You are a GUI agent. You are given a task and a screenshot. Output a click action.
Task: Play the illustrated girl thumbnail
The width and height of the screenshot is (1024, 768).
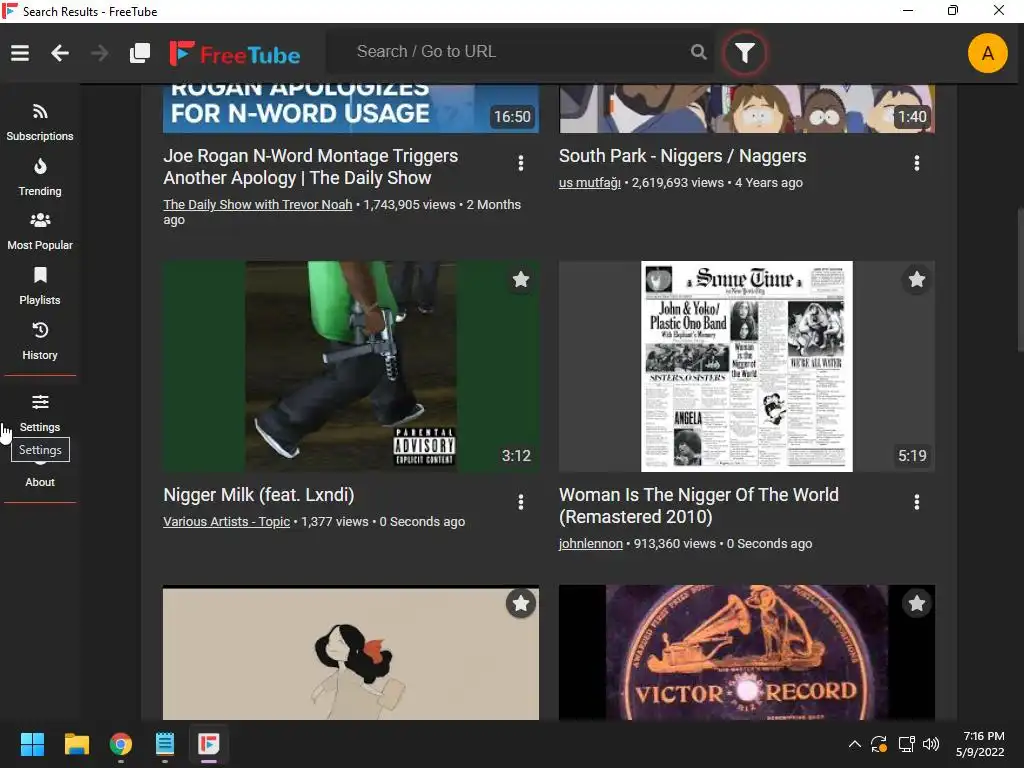pyautogui.click(x=351, y=652)
